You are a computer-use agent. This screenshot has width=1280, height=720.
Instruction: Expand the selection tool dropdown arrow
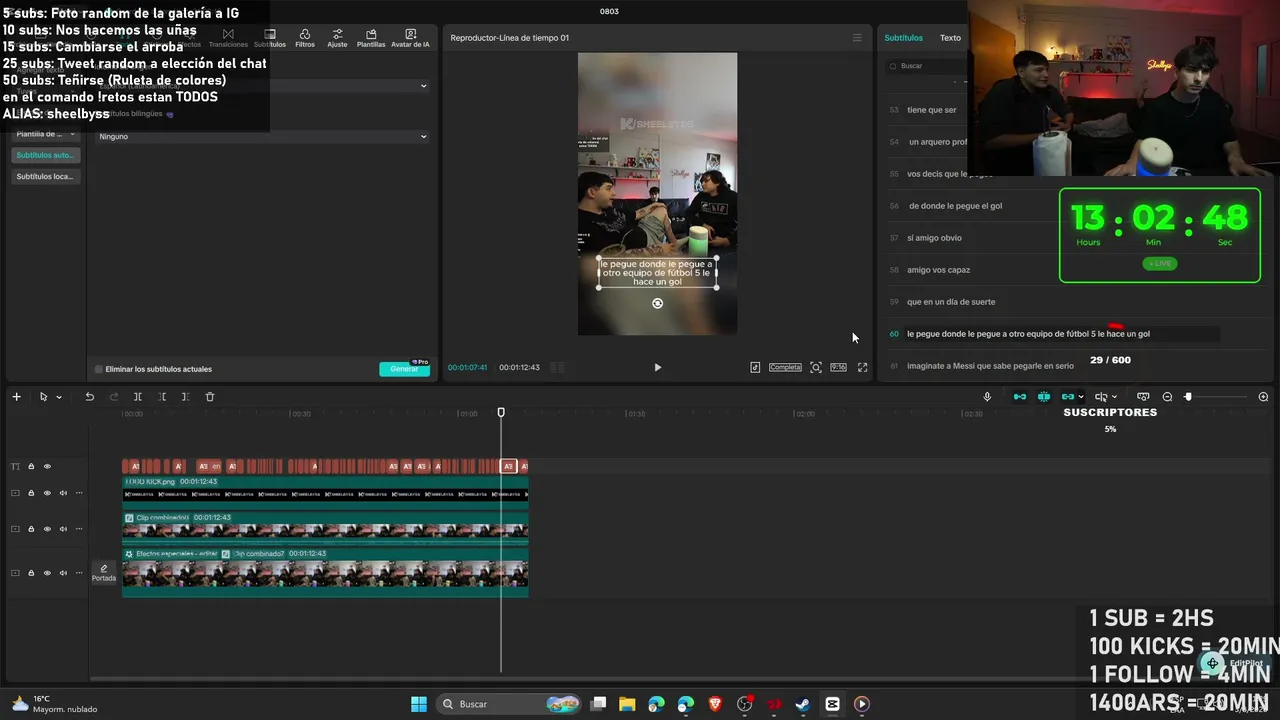point(59,397)
